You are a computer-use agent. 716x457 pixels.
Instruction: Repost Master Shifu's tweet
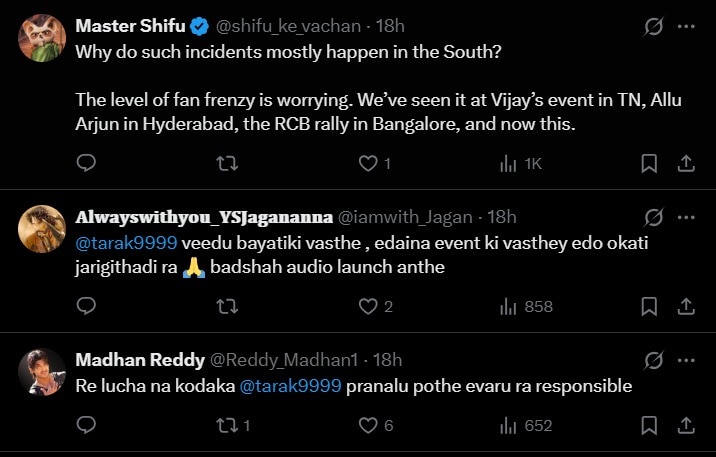[x=227, y=163]
